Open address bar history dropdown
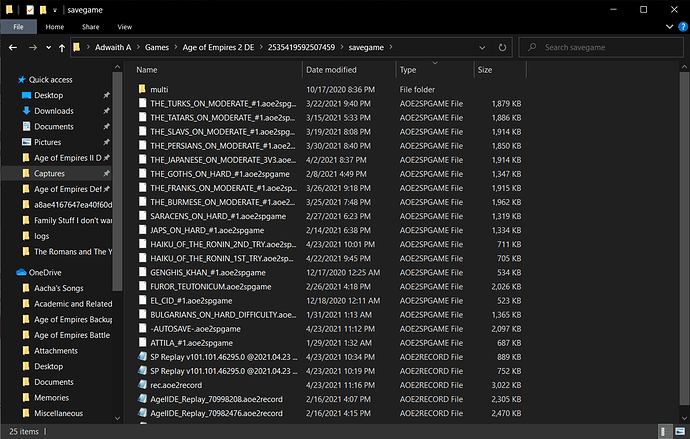 click(482, 48)
